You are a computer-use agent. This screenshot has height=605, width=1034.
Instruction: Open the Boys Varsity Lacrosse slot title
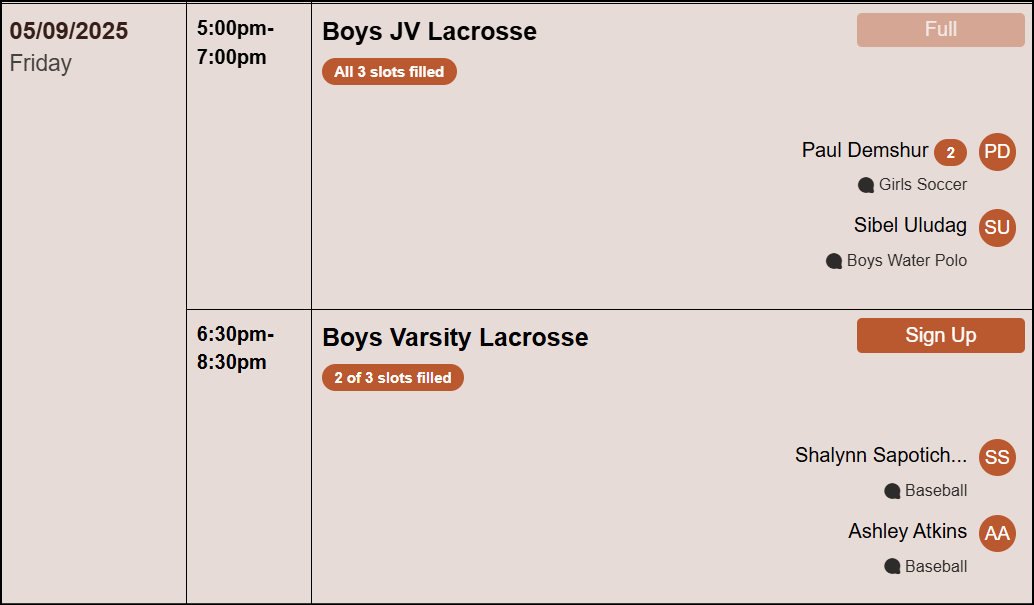tap(455, 338)
